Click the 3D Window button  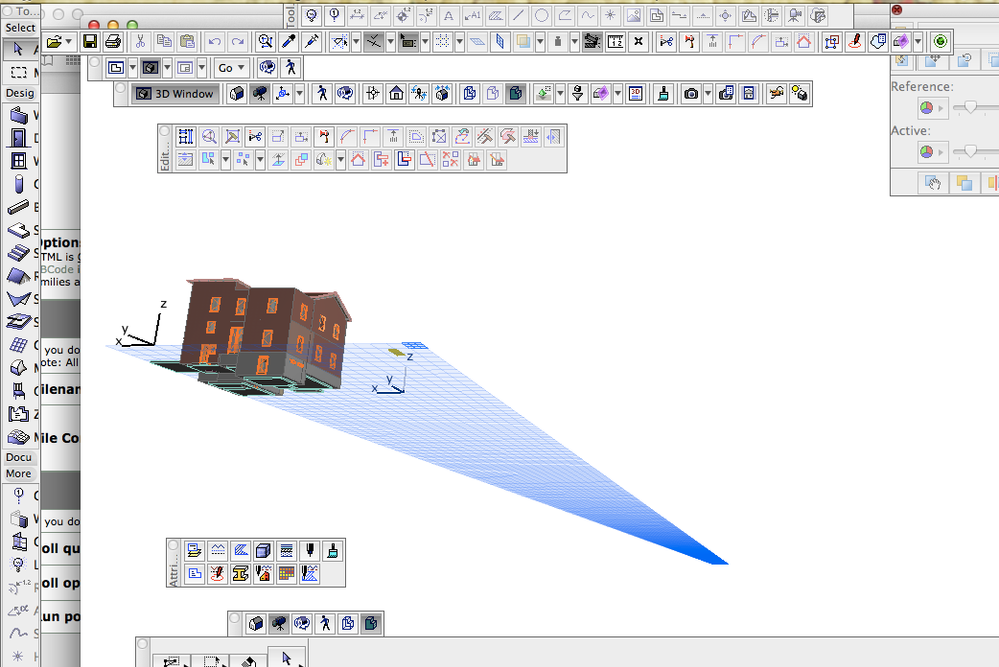pyautogui.click(x=177, y=93)
